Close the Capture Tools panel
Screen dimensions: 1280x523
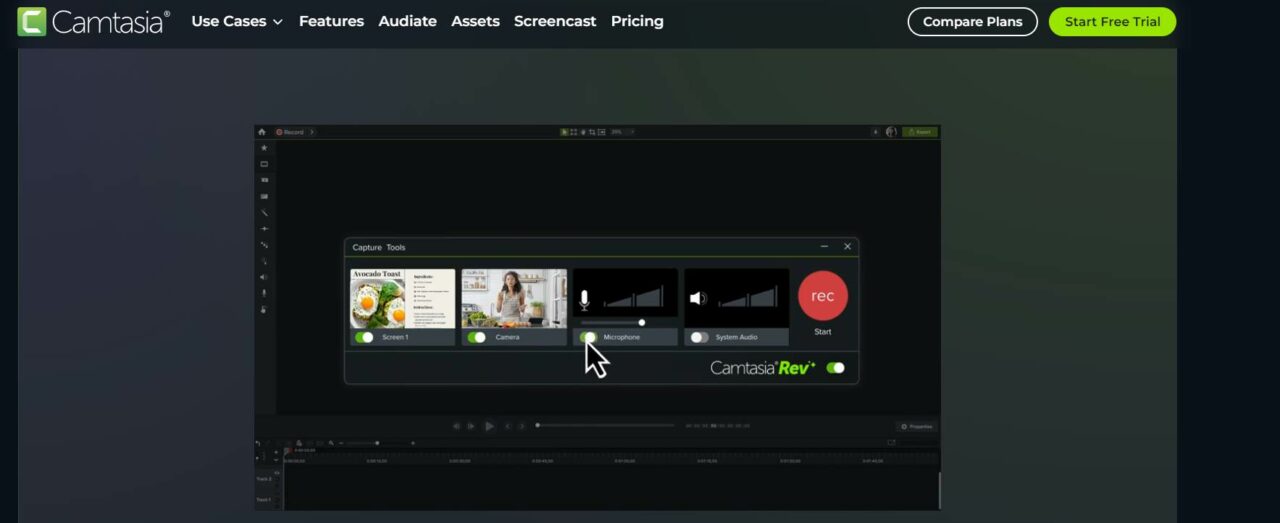click(x=847, y=246)
